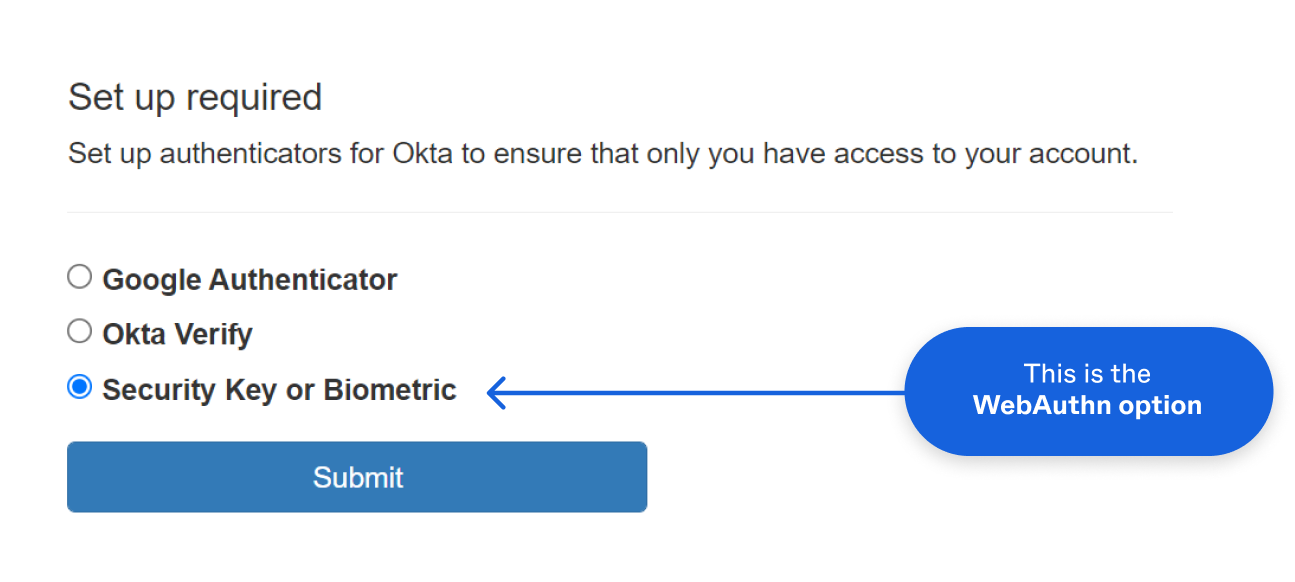Click the unselected Google Authenticator radio circle
The height and width of the screenshot is (582, 1295).
tap(79, 277)
